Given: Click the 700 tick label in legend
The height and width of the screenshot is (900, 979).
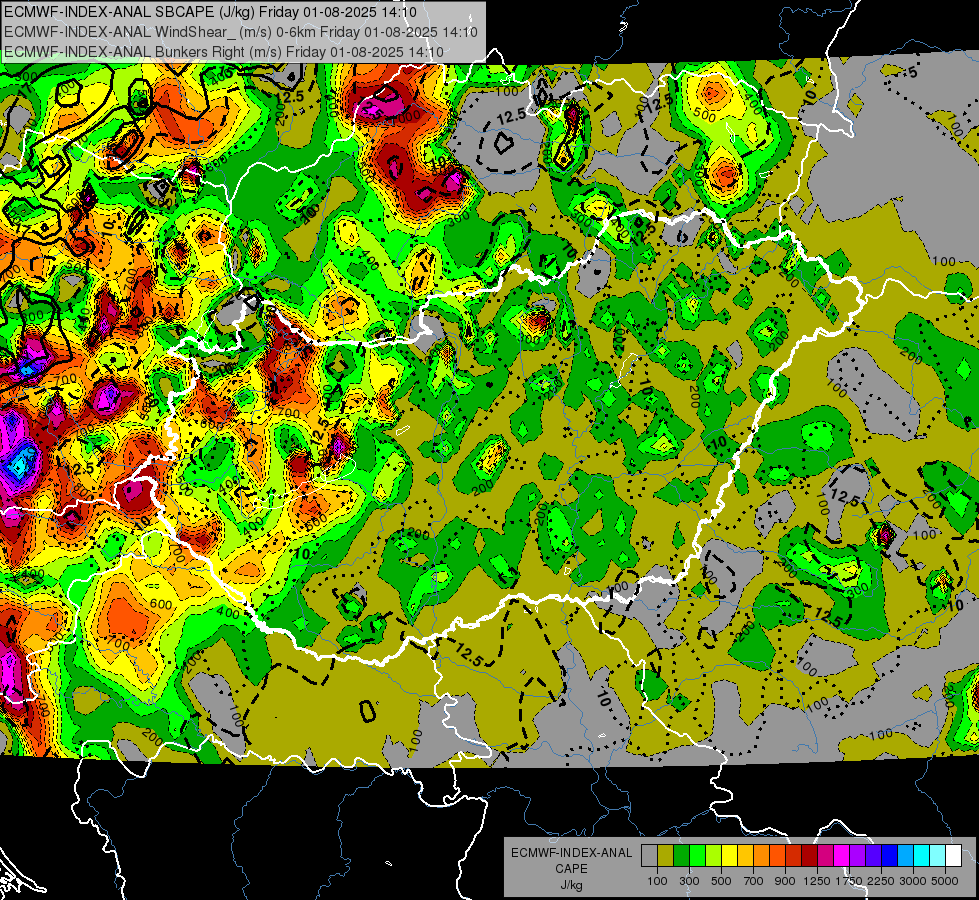Looking at the screenshot, I should click(754, 881).
